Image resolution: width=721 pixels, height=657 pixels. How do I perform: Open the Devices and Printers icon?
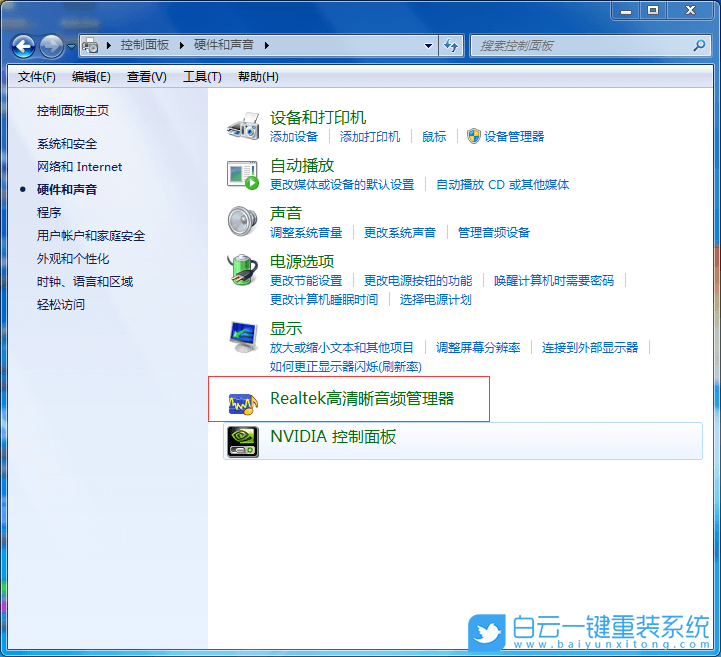click(x=243, y=126)
